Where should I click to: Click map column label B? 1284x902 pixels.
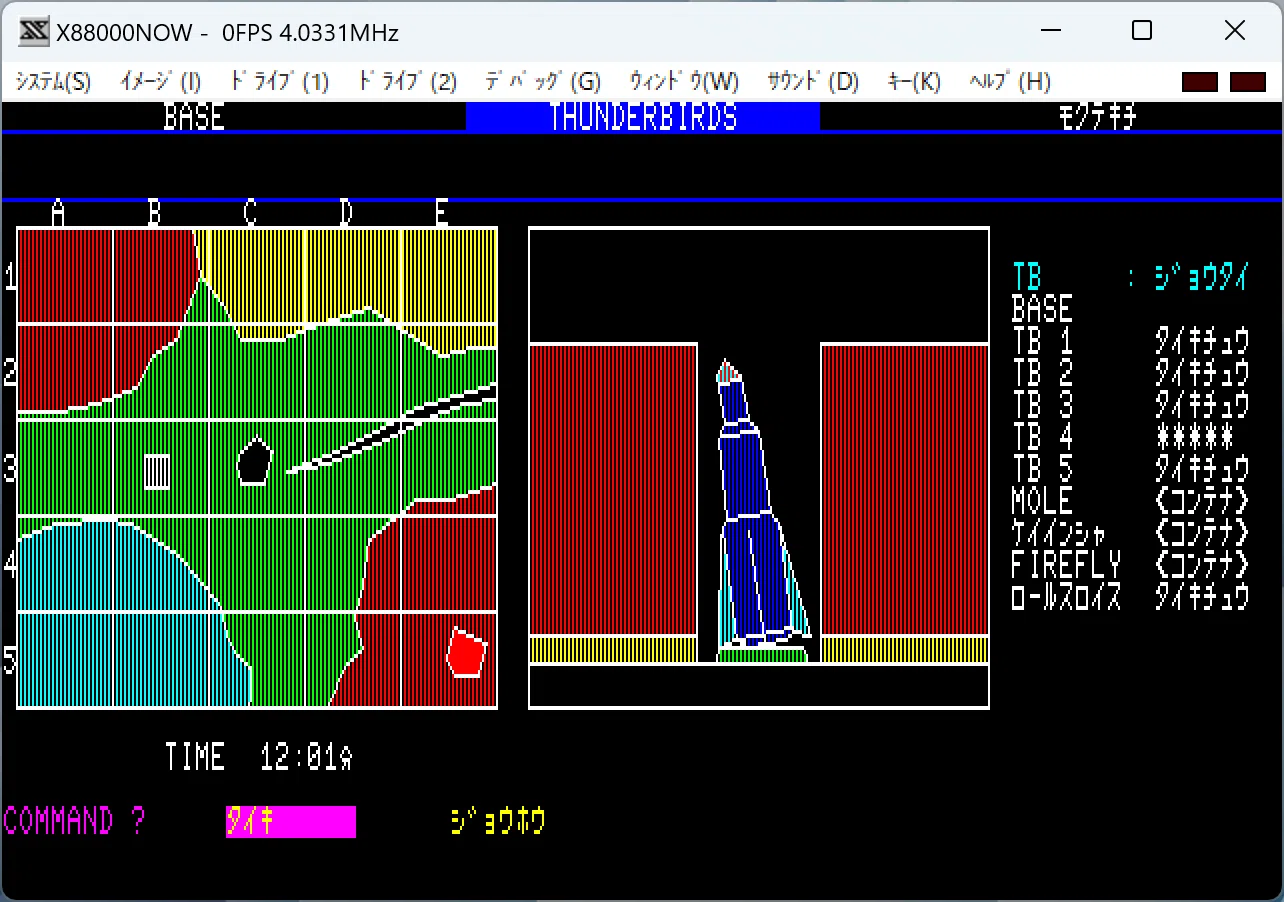pos(154,213)
